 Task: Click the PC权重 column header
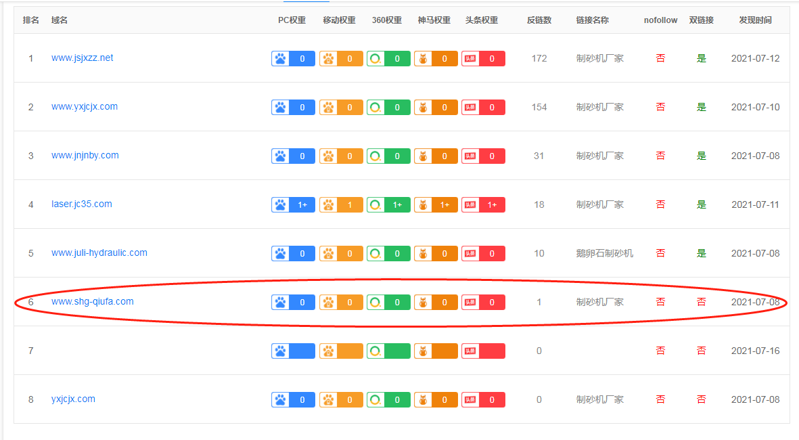click(292, 20)
